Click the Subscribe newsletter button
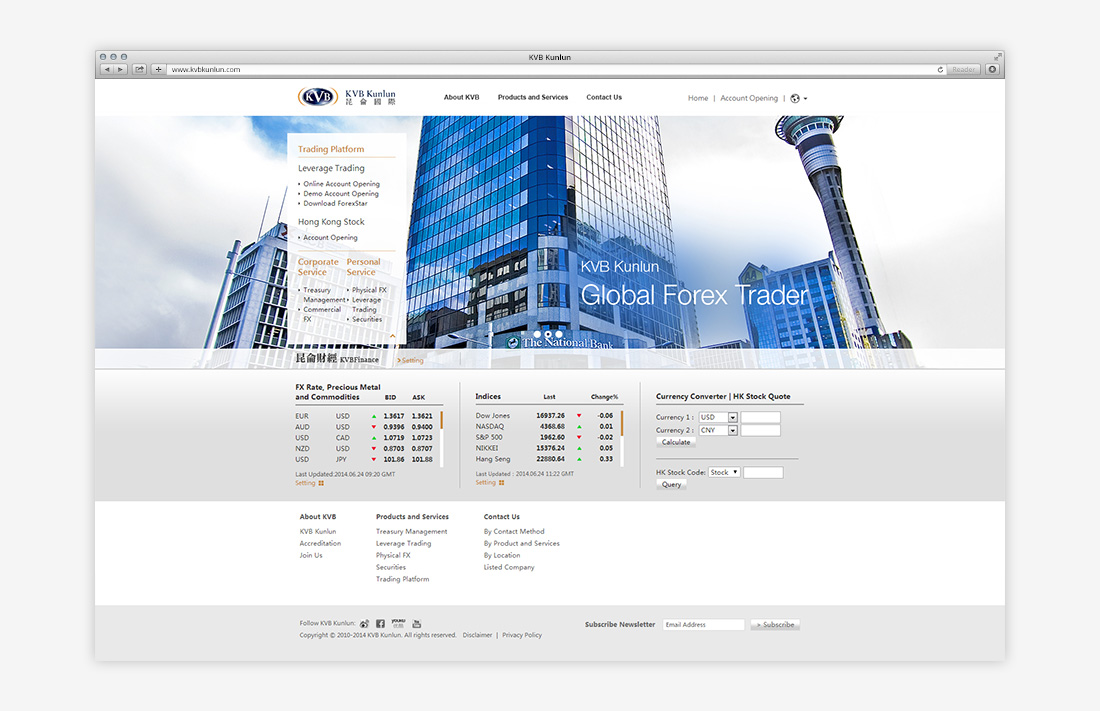Viewport: 1100px width, 711px height. tap(775, 625)
